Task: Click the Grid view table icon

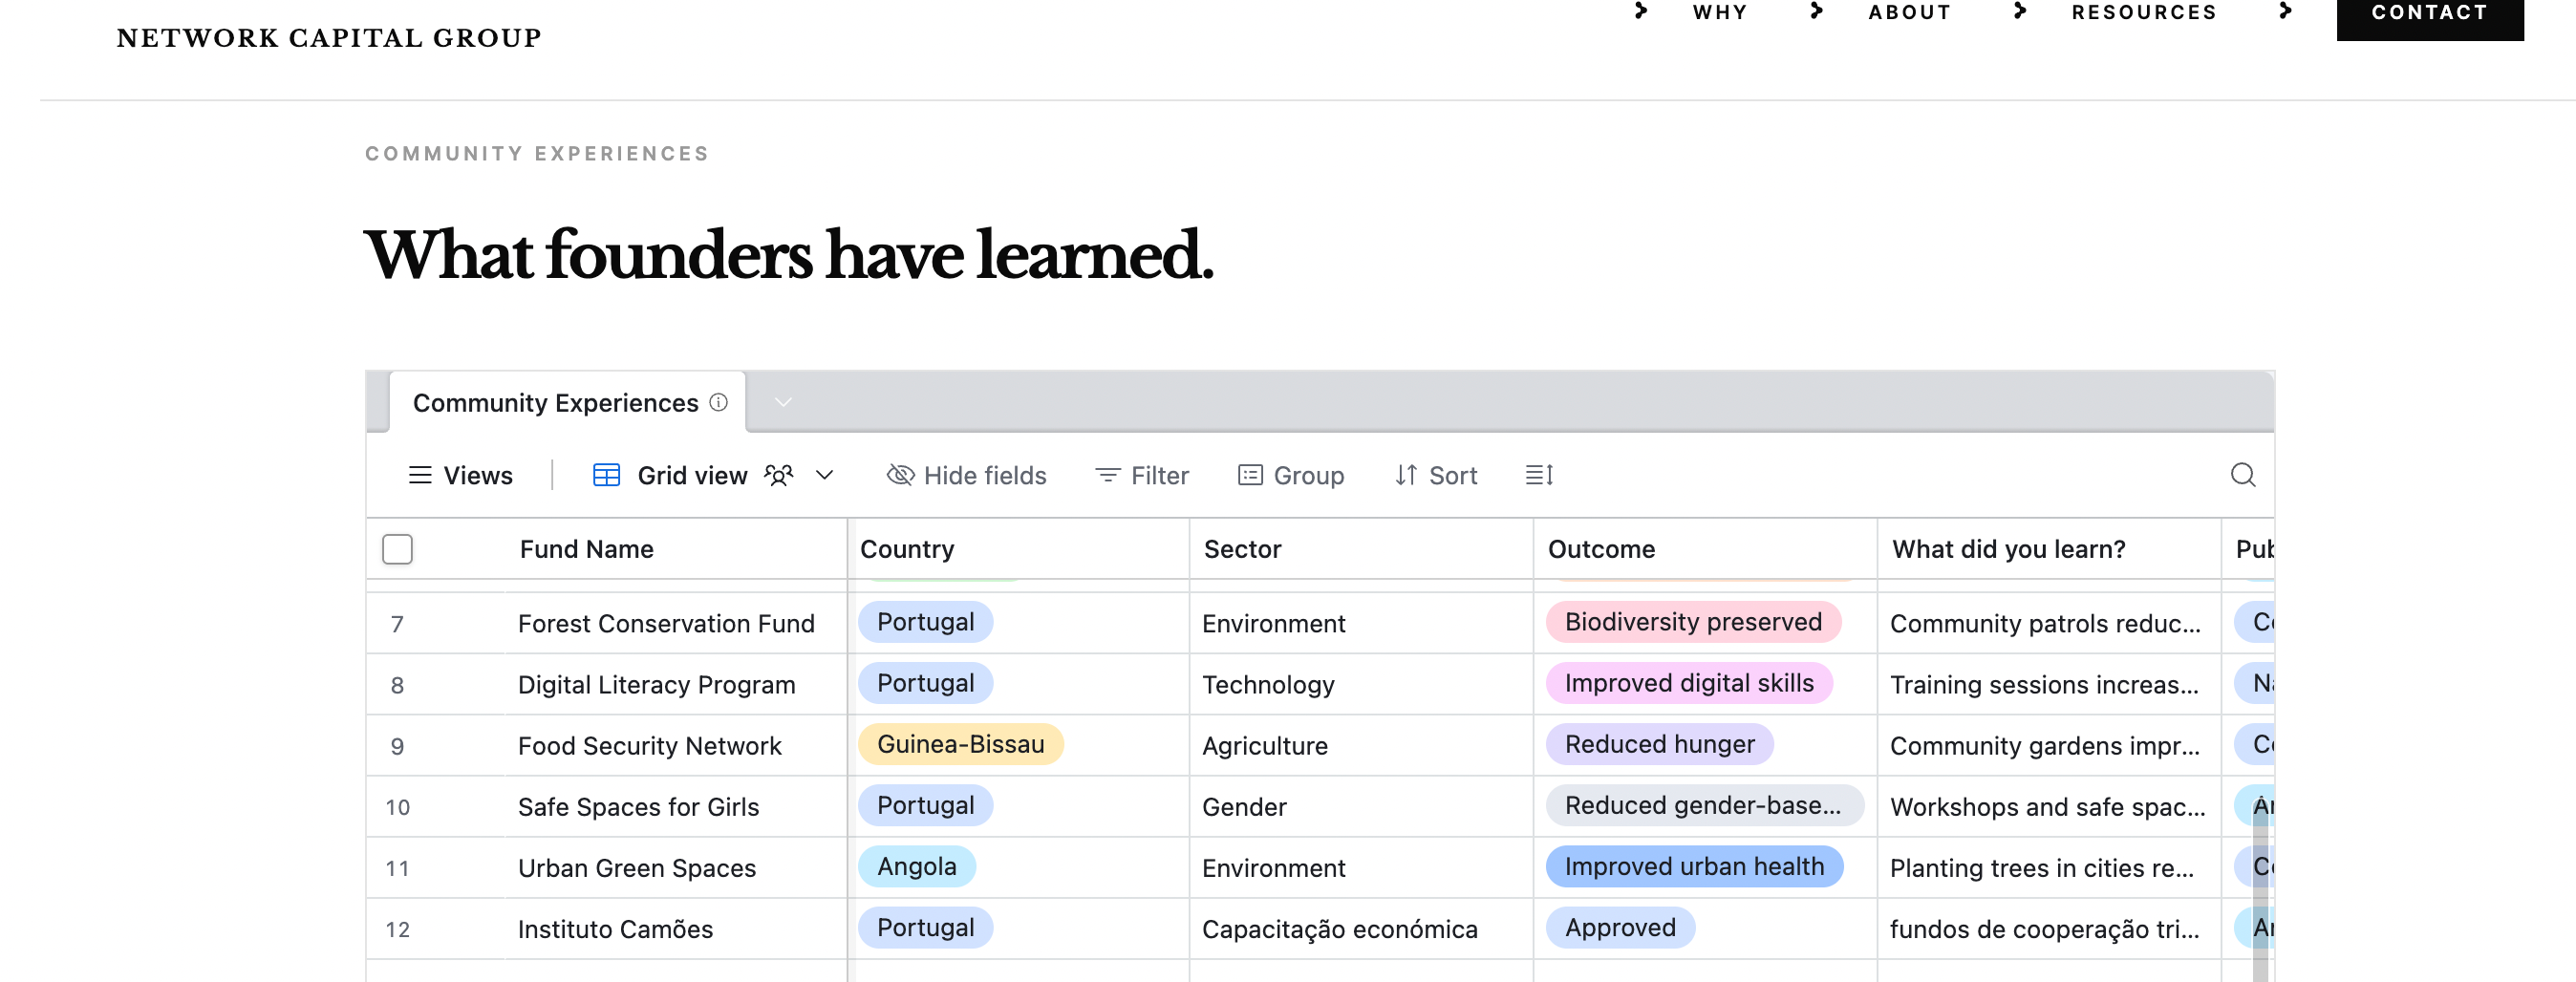Action: 606,475
